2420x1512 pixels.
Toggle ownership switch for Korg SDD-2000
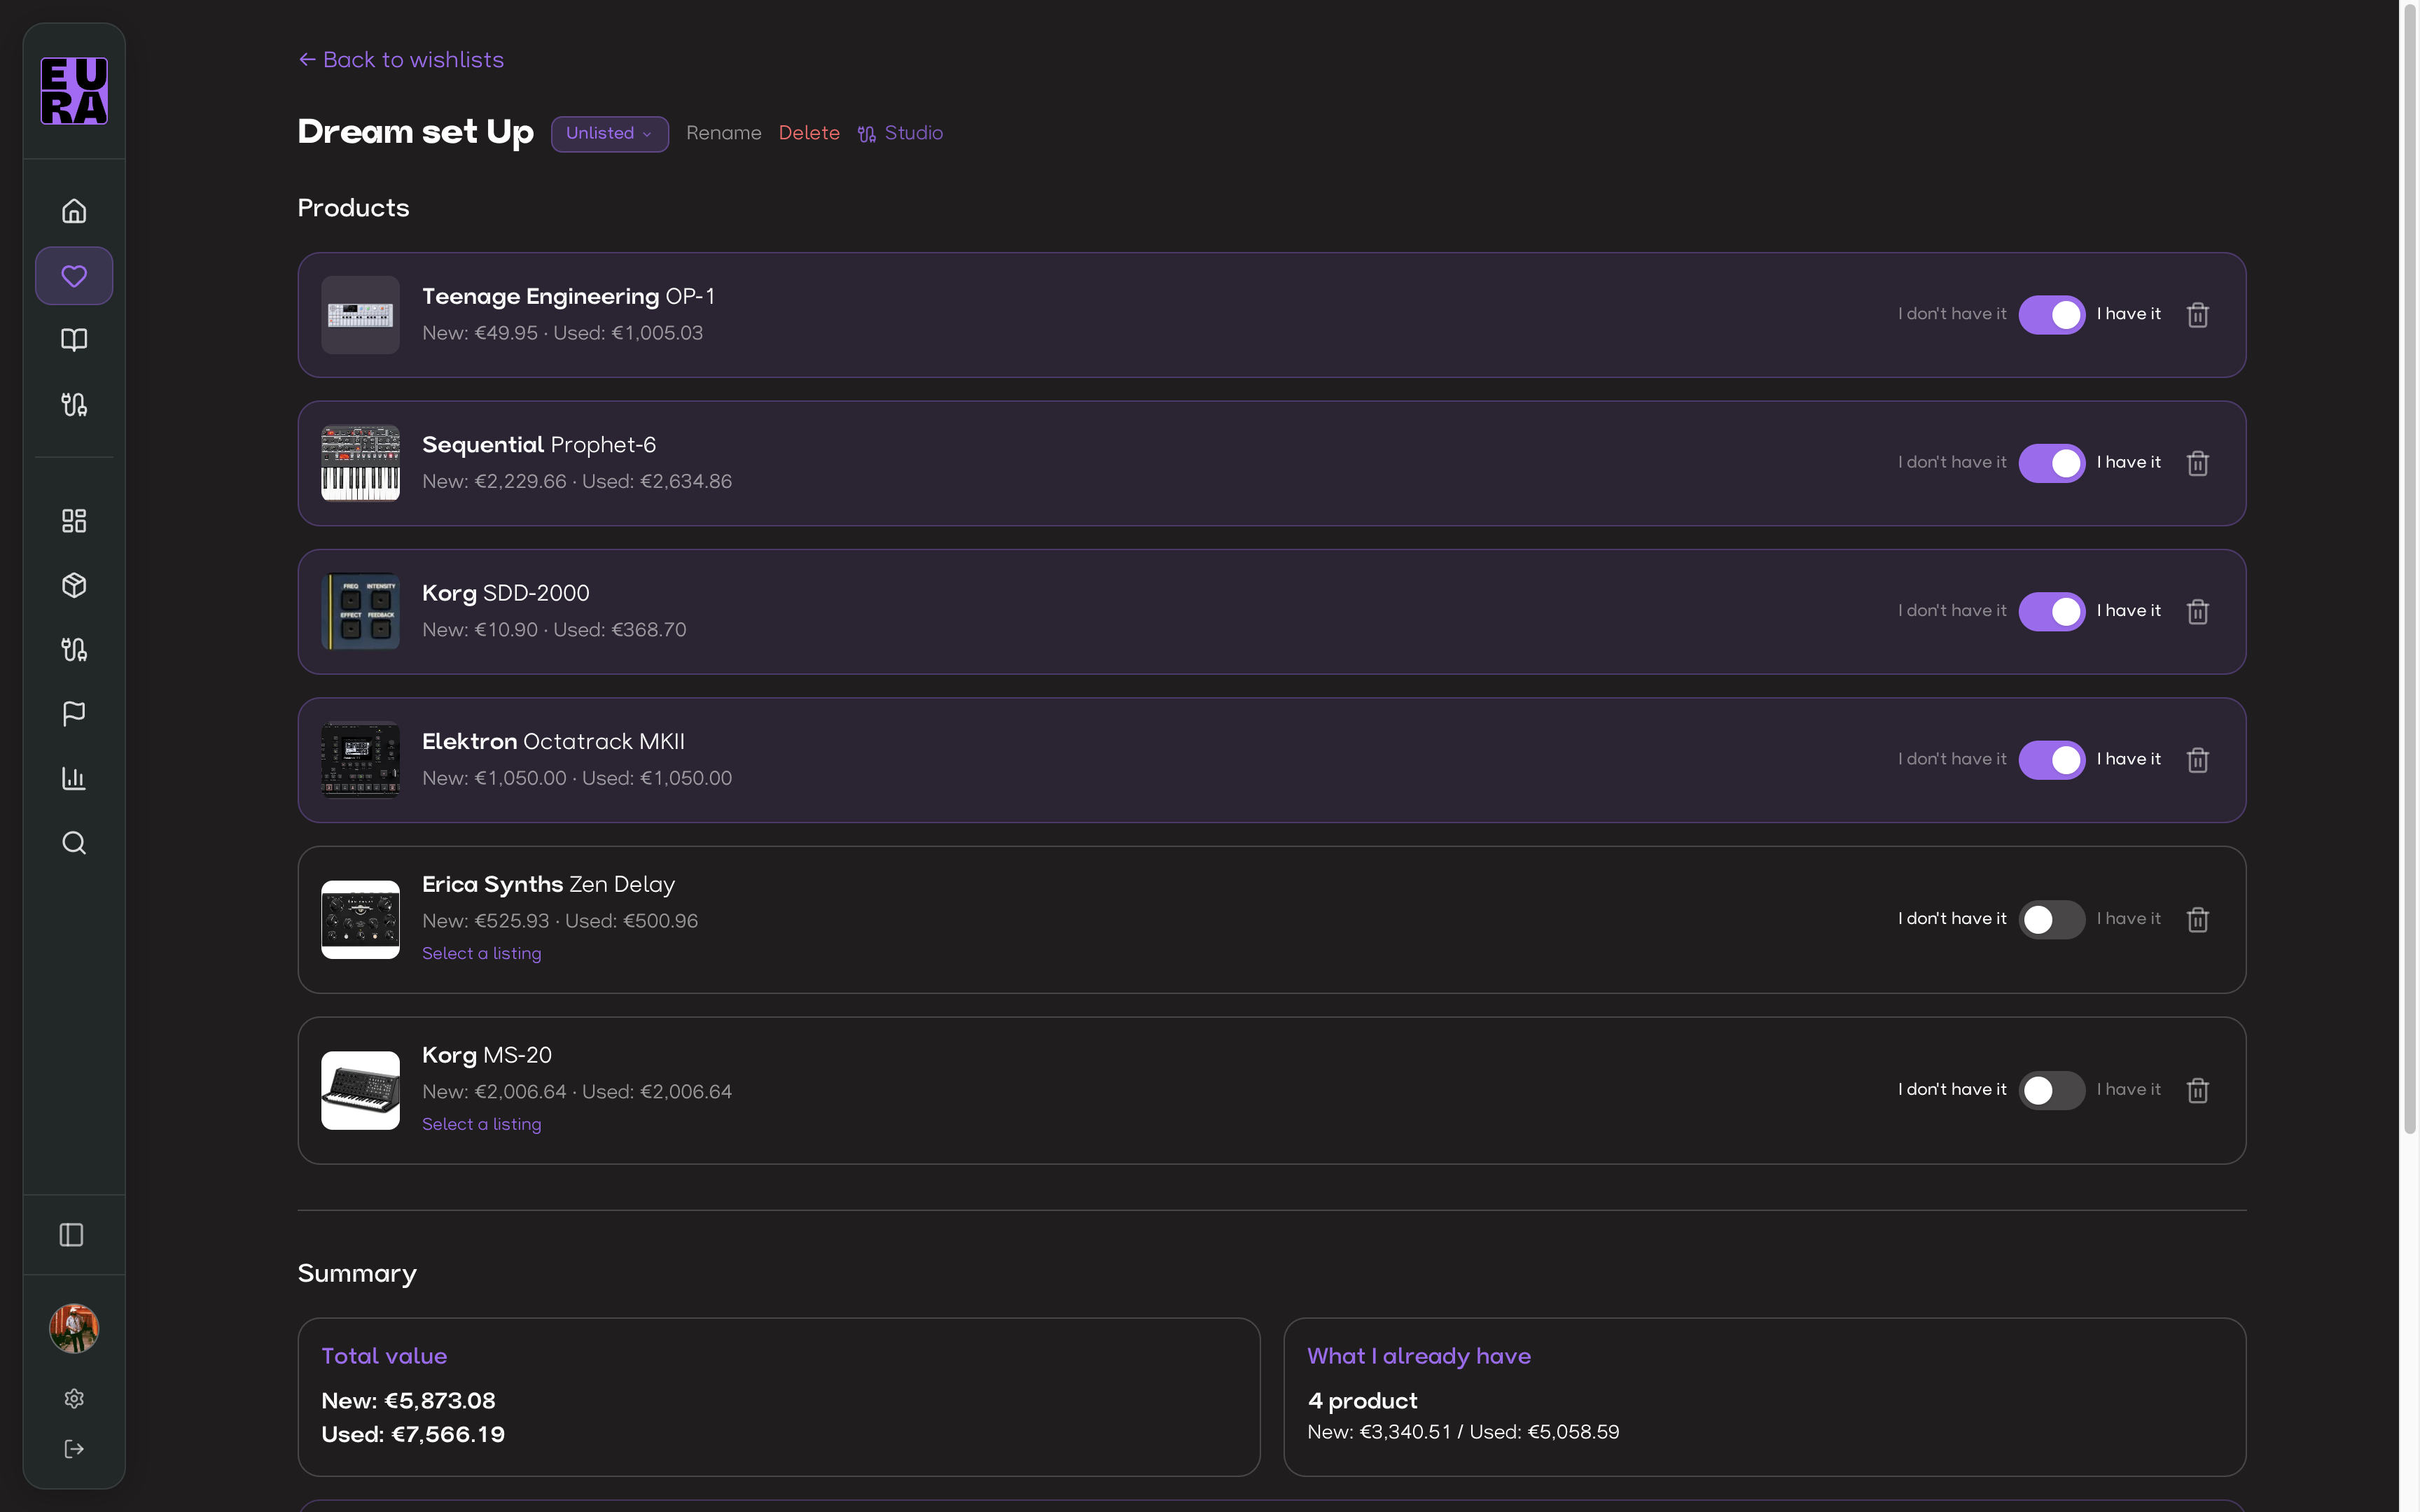(x=2052, y=611)
